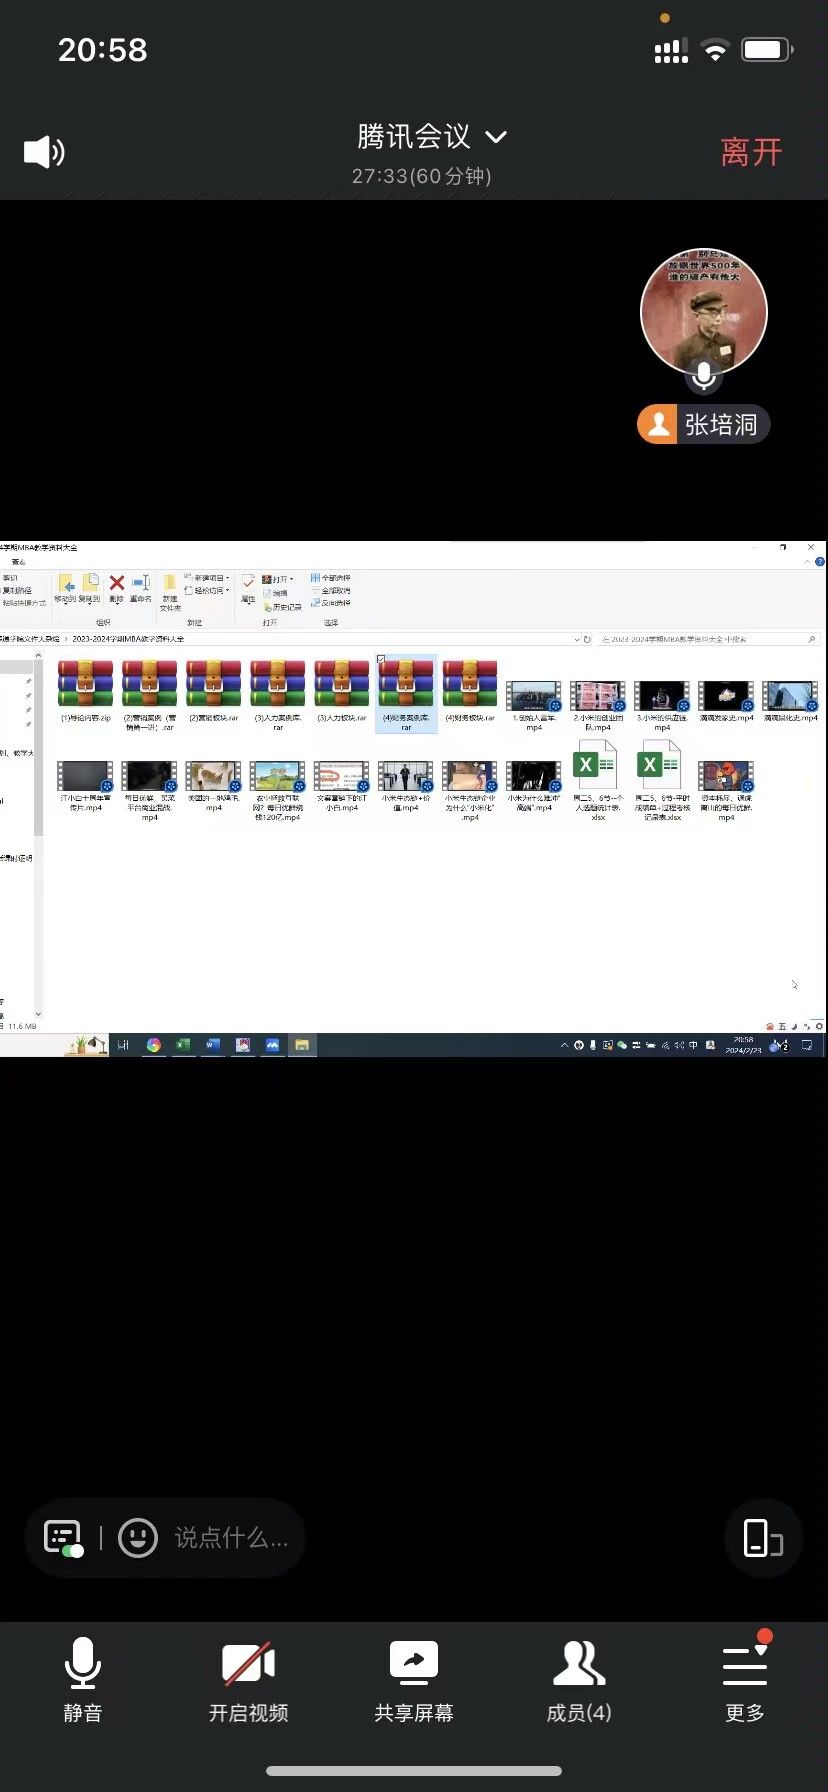The width and height of the screenshot is (828, 1792).
Task: Collapse the ribbon with the chevron
Action: pyautogui.click(x=807, y=562)
